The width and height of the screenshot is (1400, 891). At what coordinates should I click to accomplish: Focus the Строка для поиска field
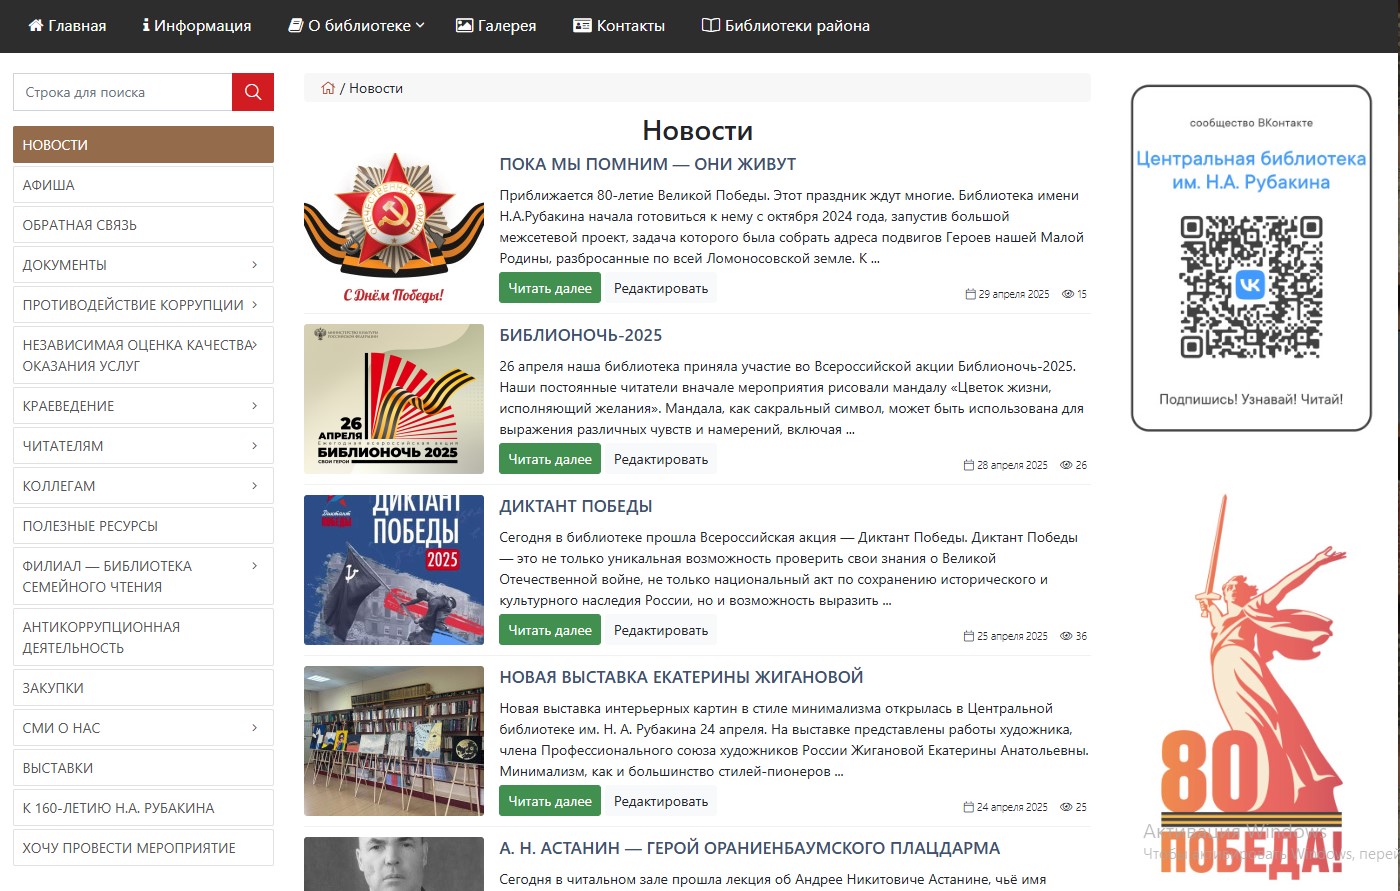[122, 92]
